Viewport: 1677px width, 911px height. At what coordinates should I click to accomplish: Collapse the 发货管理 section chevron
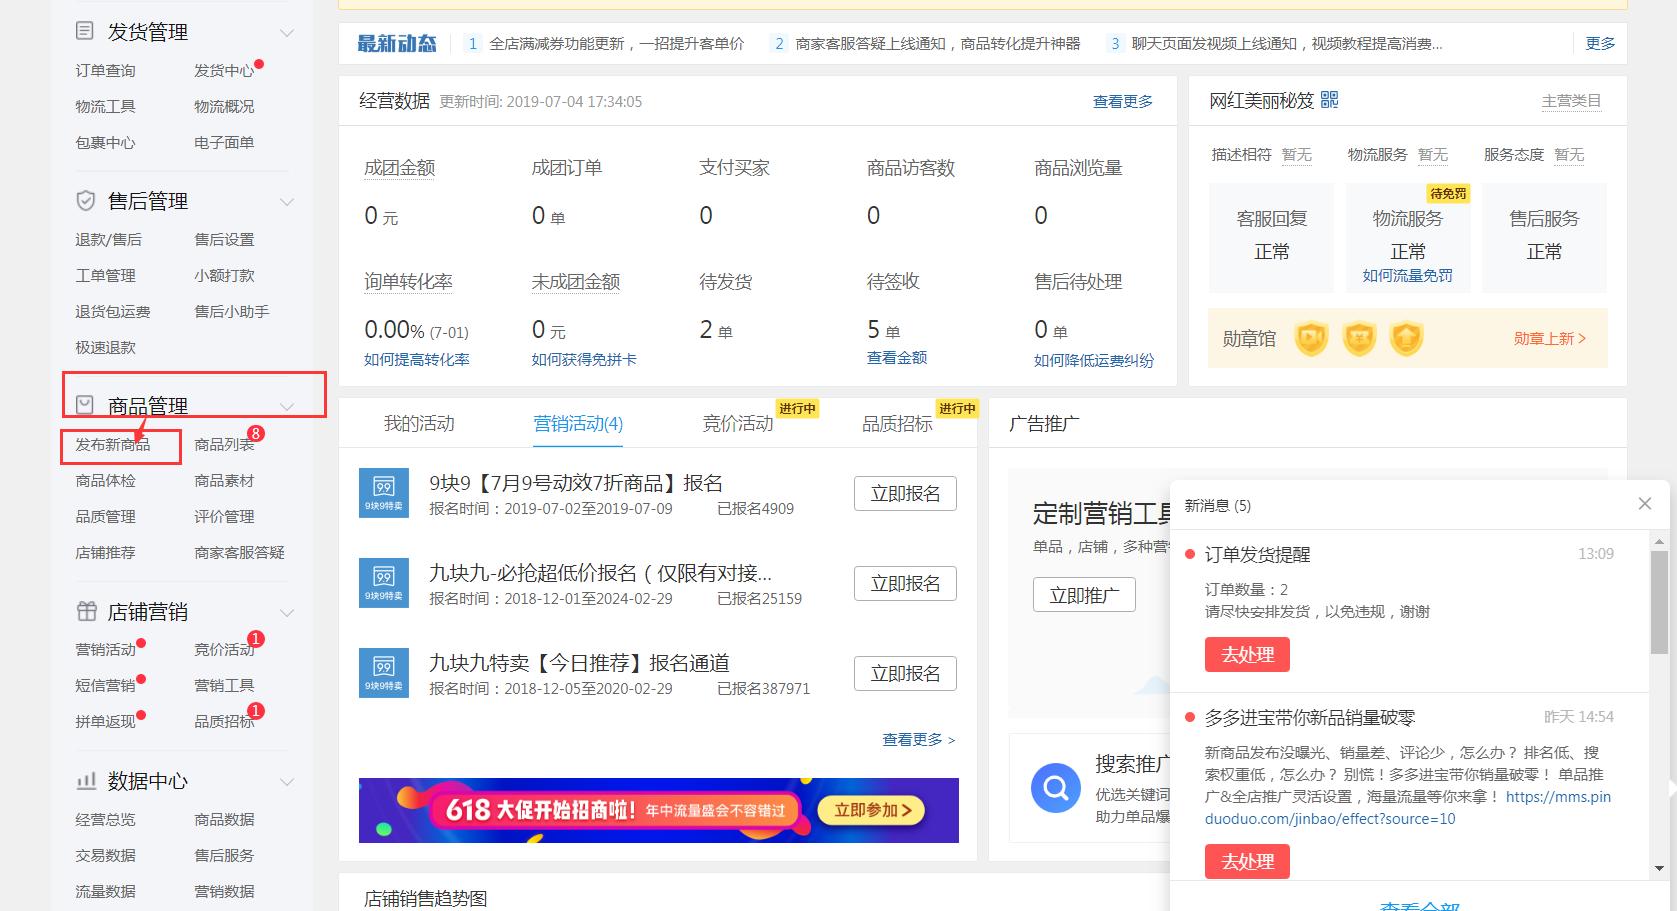(287, 31)
